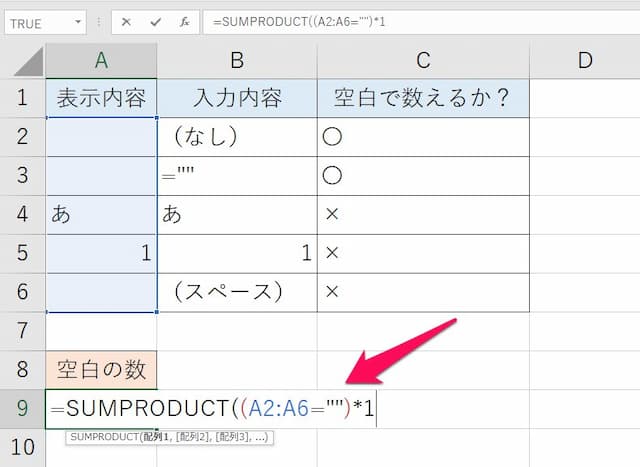Select row 6 header
The height and width of the screenshot is (467, 640).
pos(22,292)
